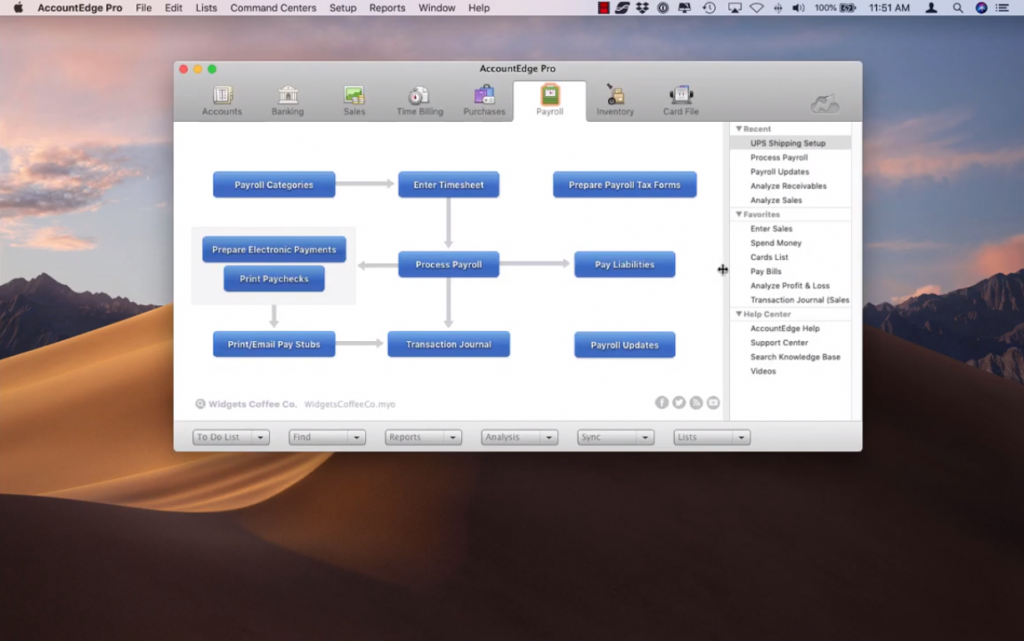The image size is (1024, 641).
Task: Go to the Purchases command center
Action: 484,100
